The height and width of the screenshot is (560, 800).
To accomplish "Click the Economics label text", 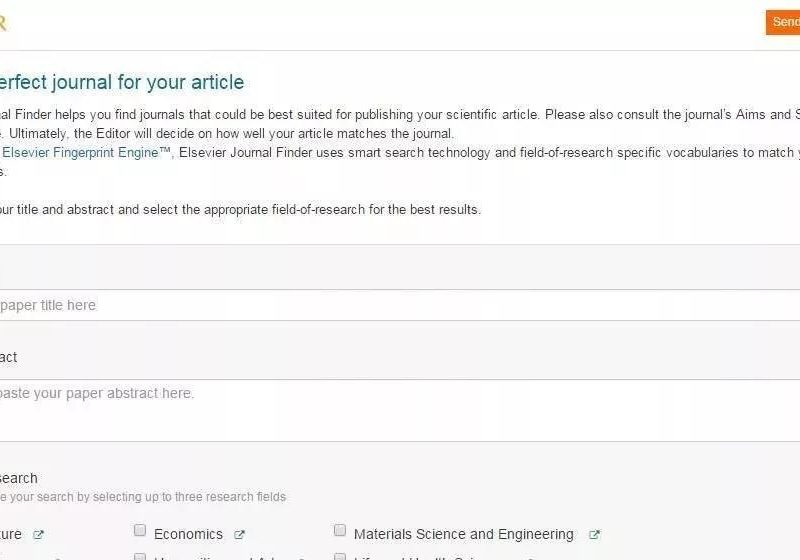I will coord(188,534).
